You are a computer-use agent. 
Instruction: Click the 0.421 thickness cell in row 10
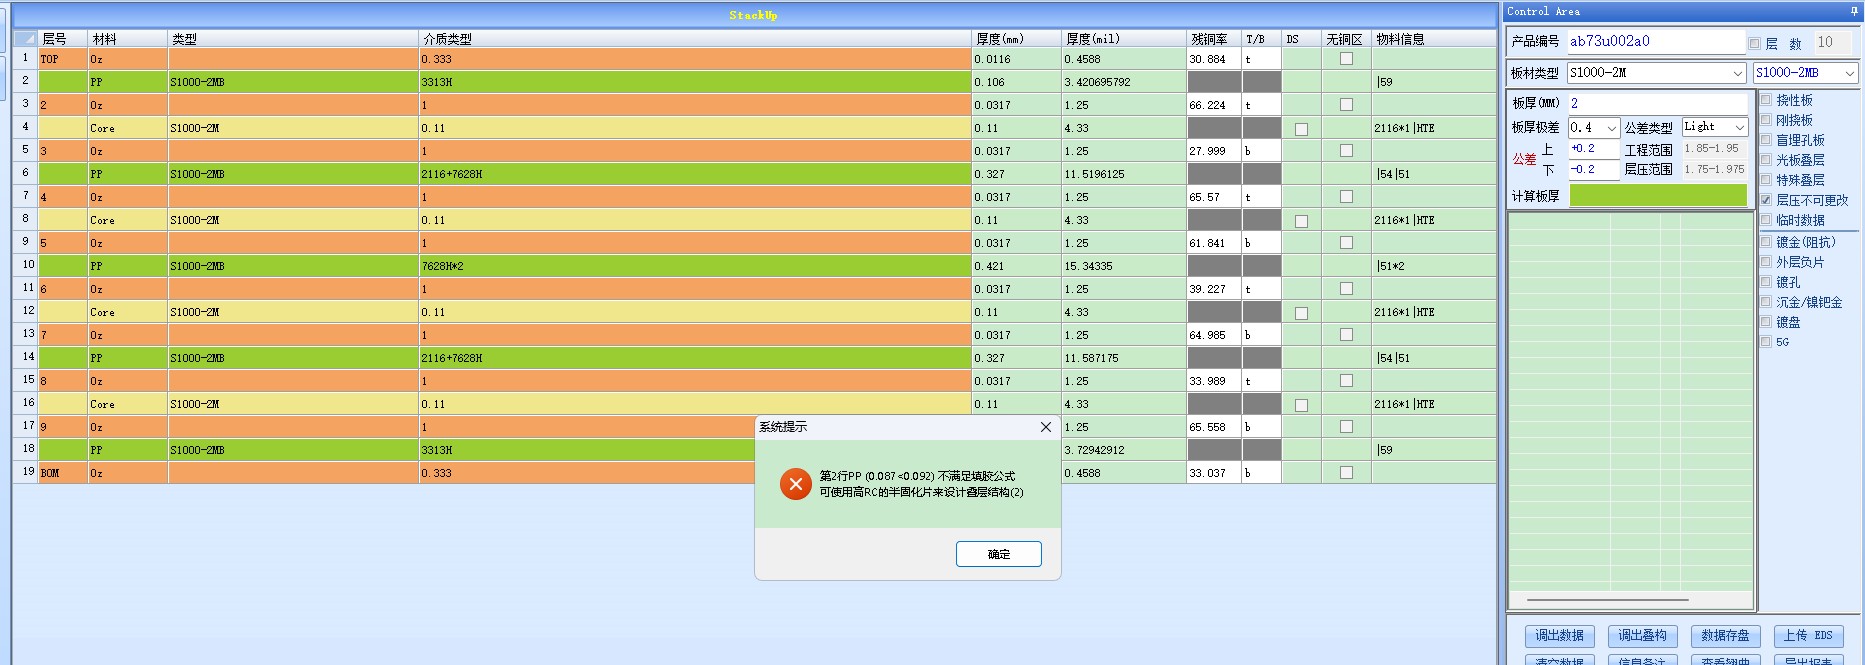tap(1017, 266)
